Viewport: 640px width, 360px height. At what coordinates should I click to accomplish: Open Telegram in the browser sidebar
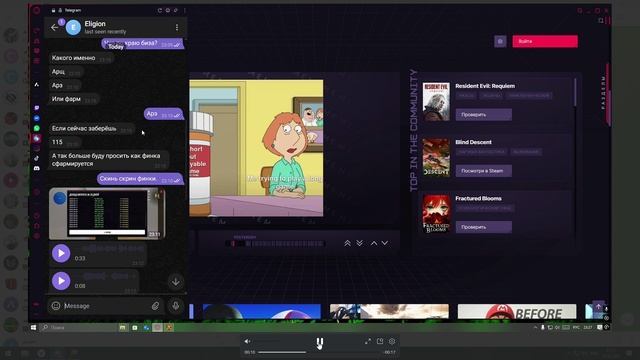coord(37,138)
